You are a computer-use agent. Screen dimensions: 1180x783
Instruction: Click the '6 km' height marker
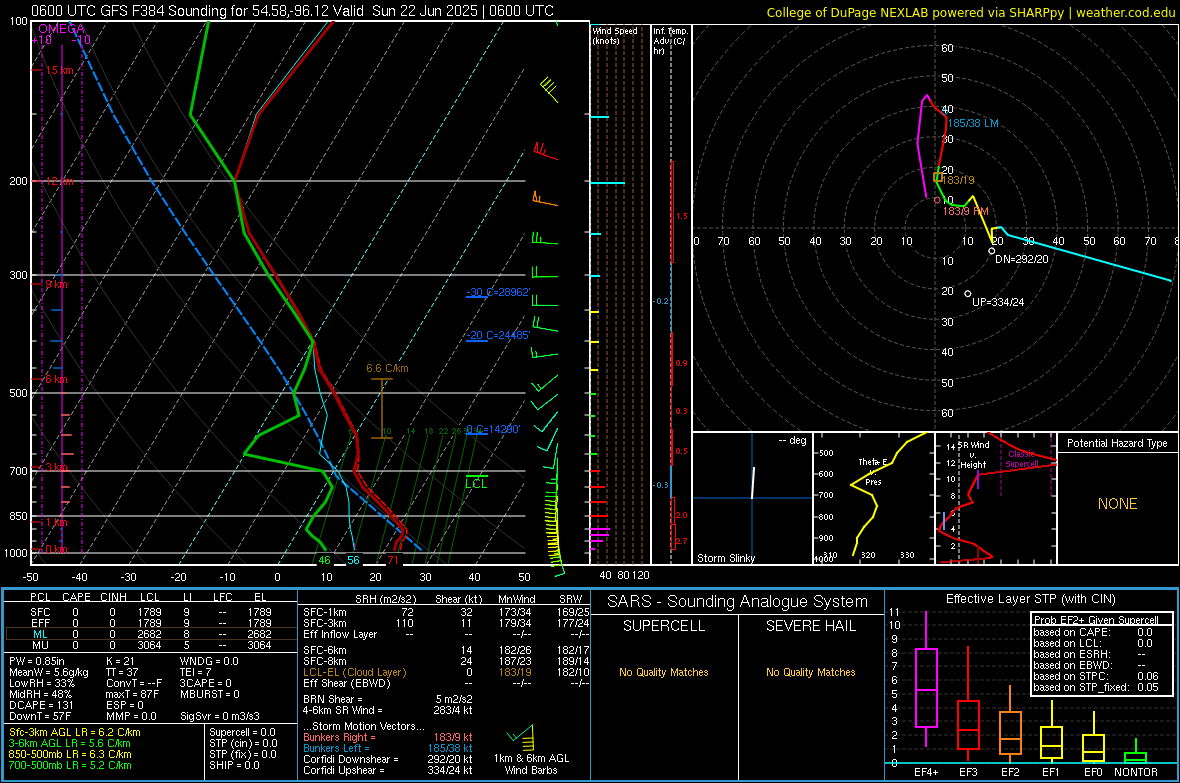[x=57, y=379]
